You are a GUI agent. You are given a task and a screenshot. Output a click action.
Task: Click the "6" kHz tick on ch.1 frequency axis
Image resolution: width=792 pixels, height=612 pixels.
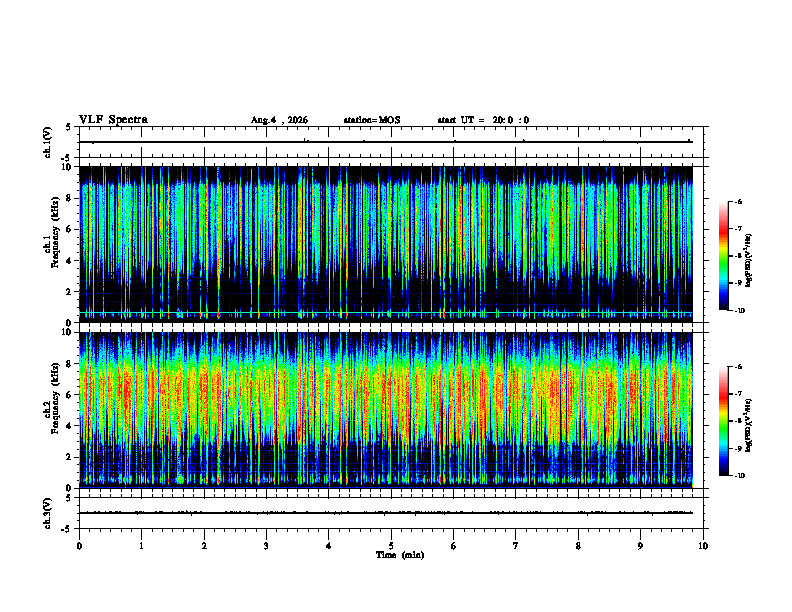point(70,229)
